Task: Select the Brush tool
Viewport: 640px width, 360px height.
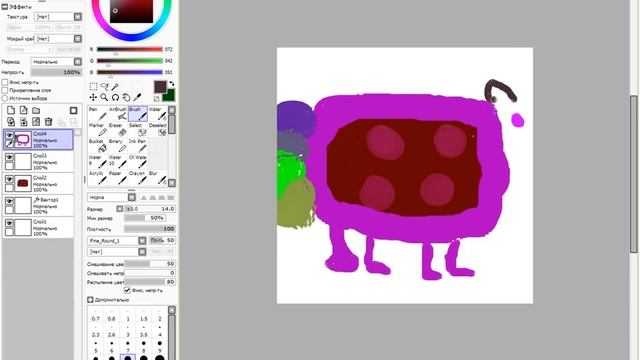Action: tap(138, 114)
